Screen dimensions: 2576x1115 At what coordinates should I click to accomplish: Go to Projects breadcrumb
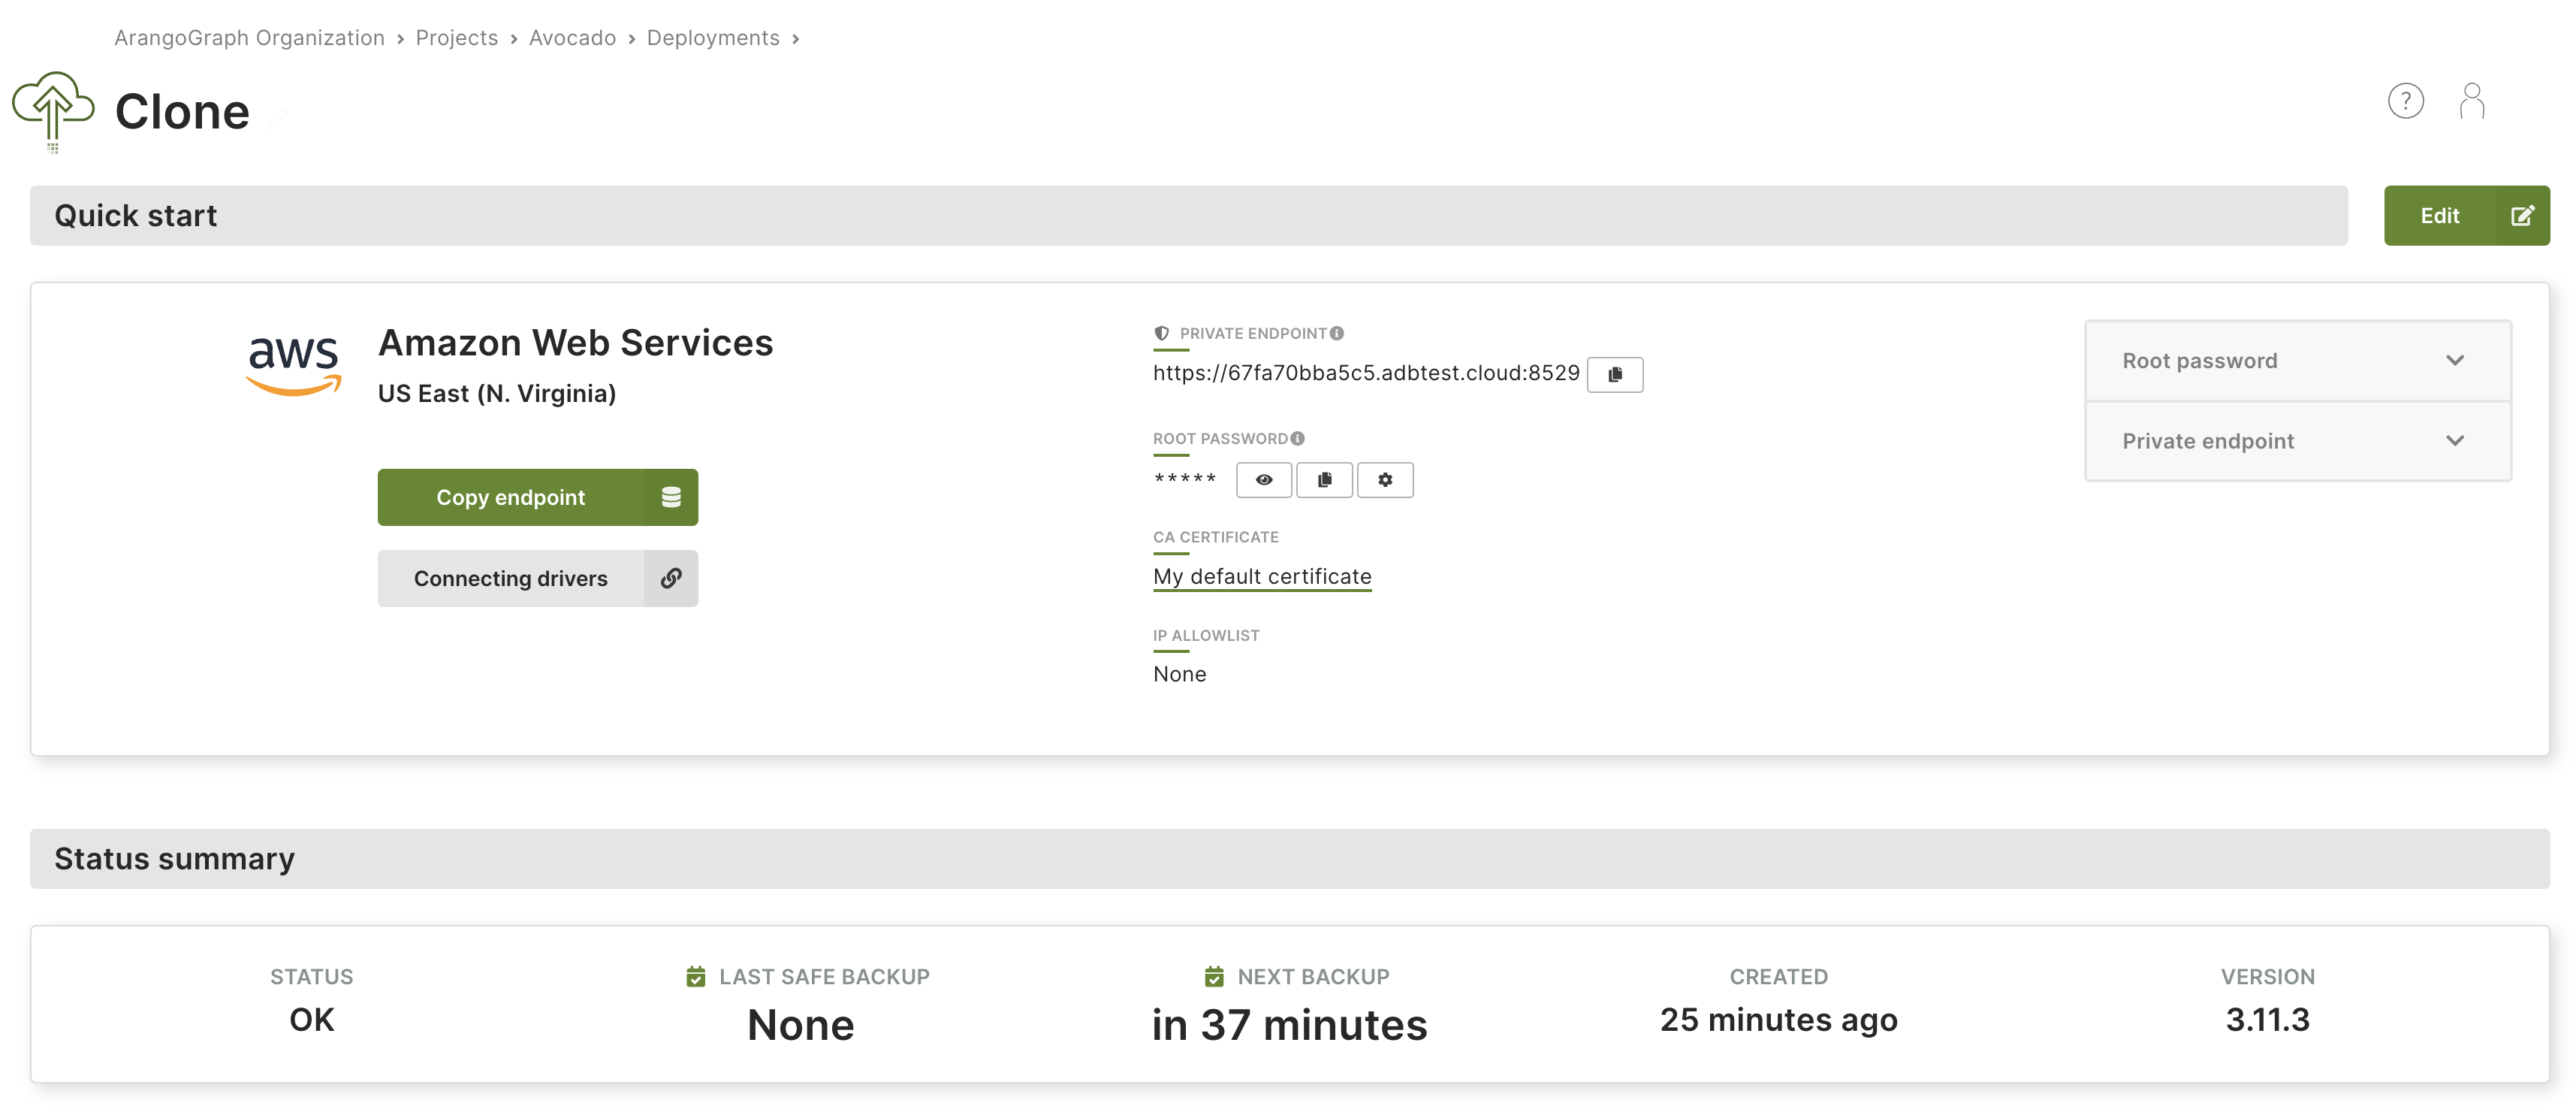(x=456, y=38)
